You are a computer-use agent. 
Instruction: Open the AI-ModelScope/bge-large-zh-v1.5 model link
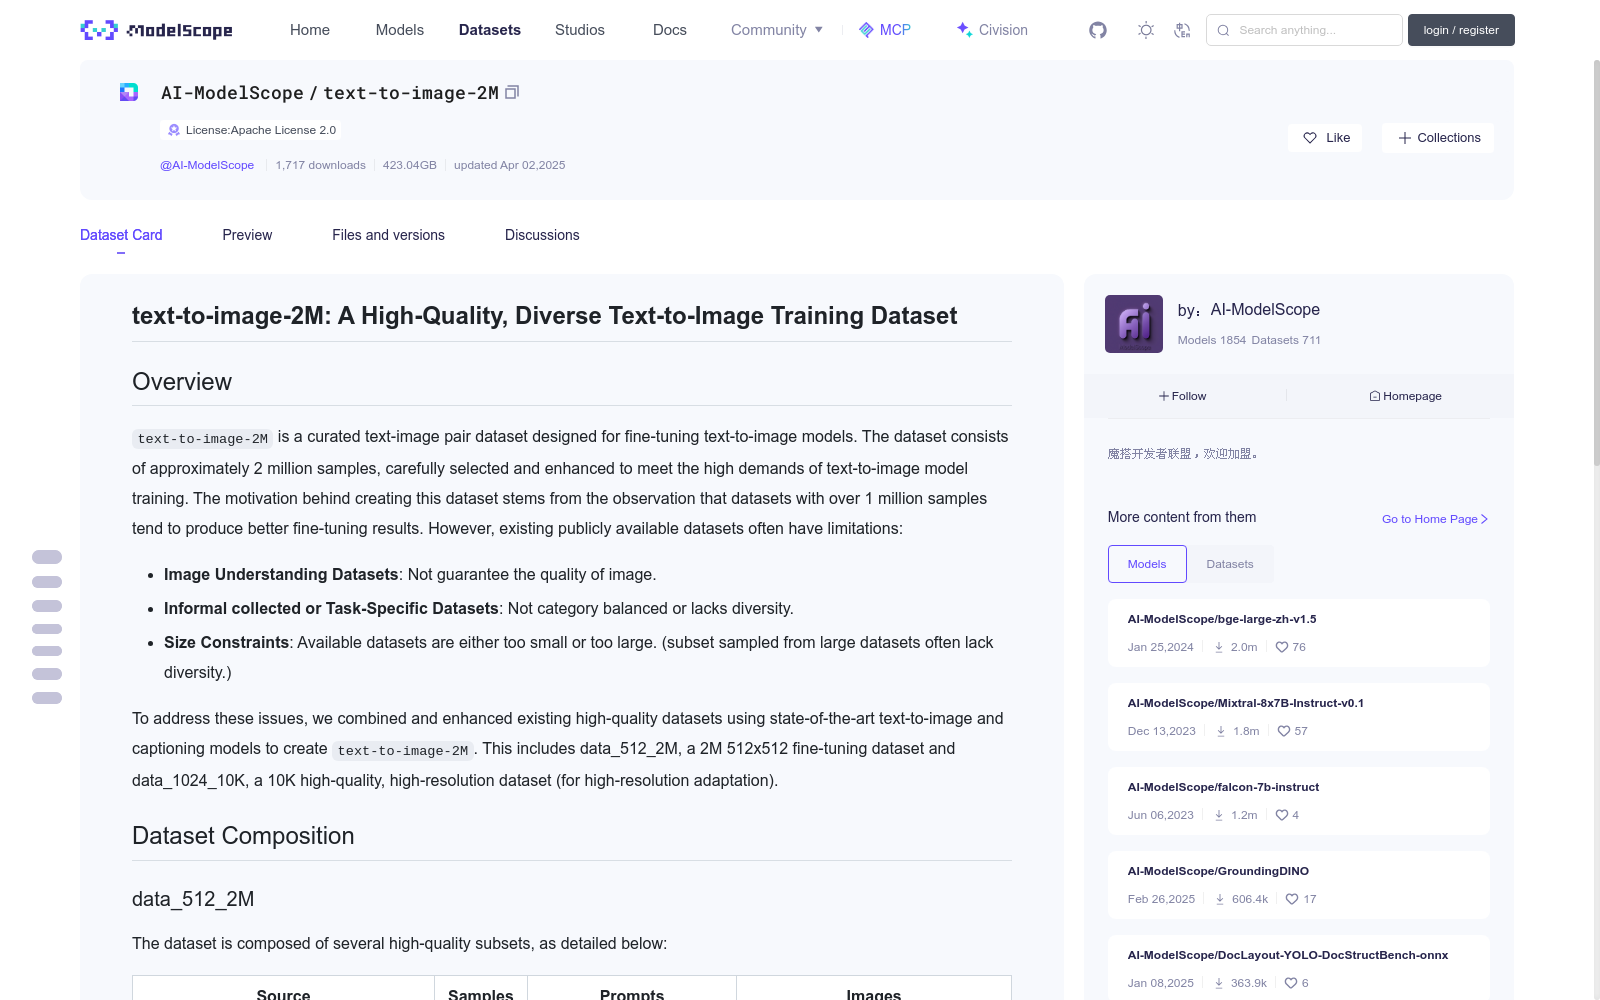(x=1222, y=619)
